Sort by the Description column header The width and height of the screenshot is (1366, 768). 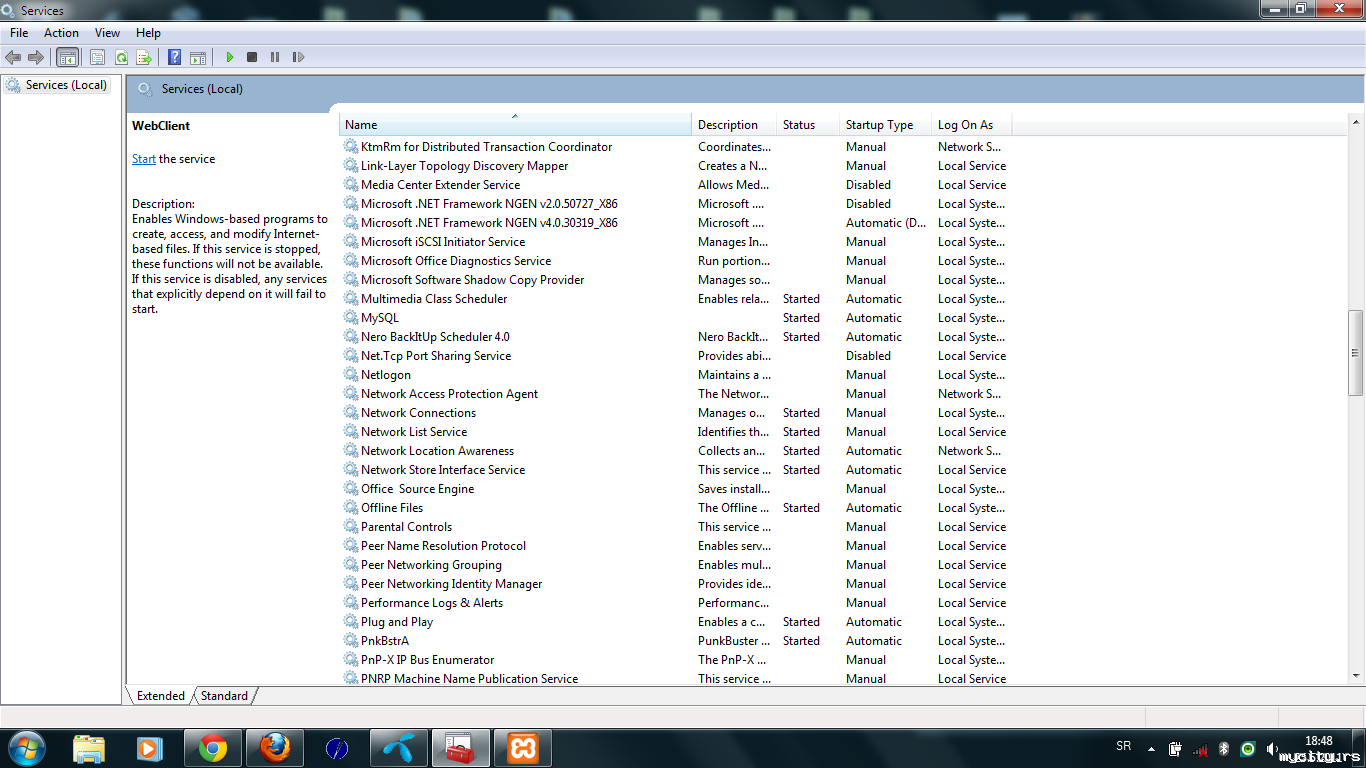(x=734, y=125)
